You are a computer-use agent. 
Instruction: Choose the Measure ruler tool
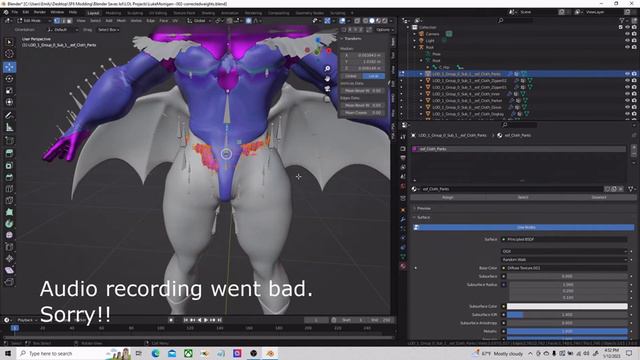[x=9, y=127]
